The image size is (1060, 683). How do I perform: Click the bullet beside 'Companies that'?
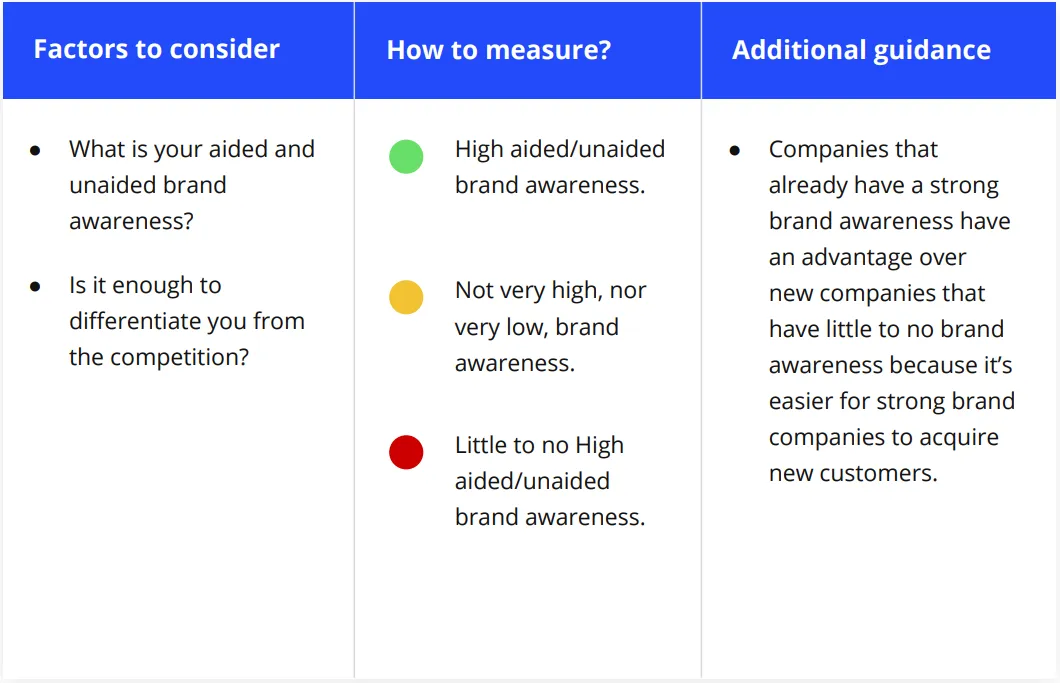735,150
